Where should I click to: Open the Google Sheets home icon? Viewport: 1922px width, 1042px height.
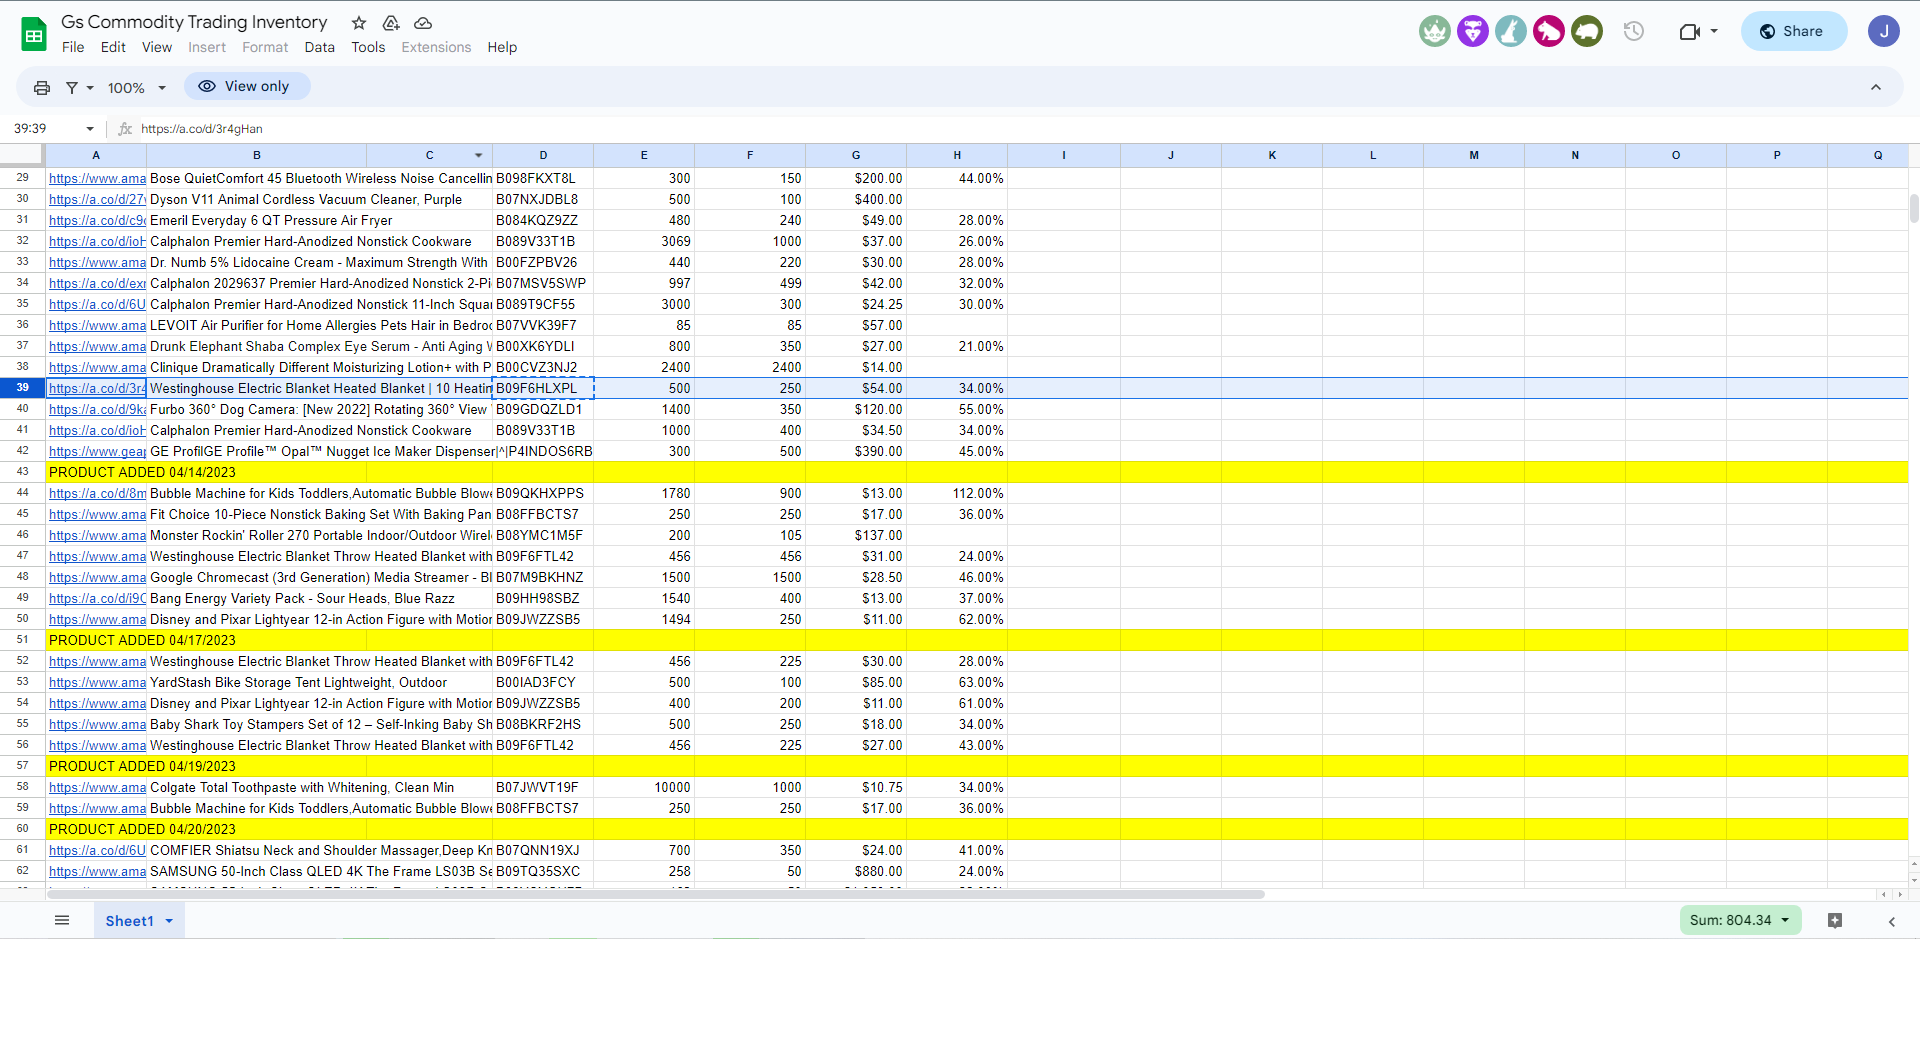[x=34, y=34]
